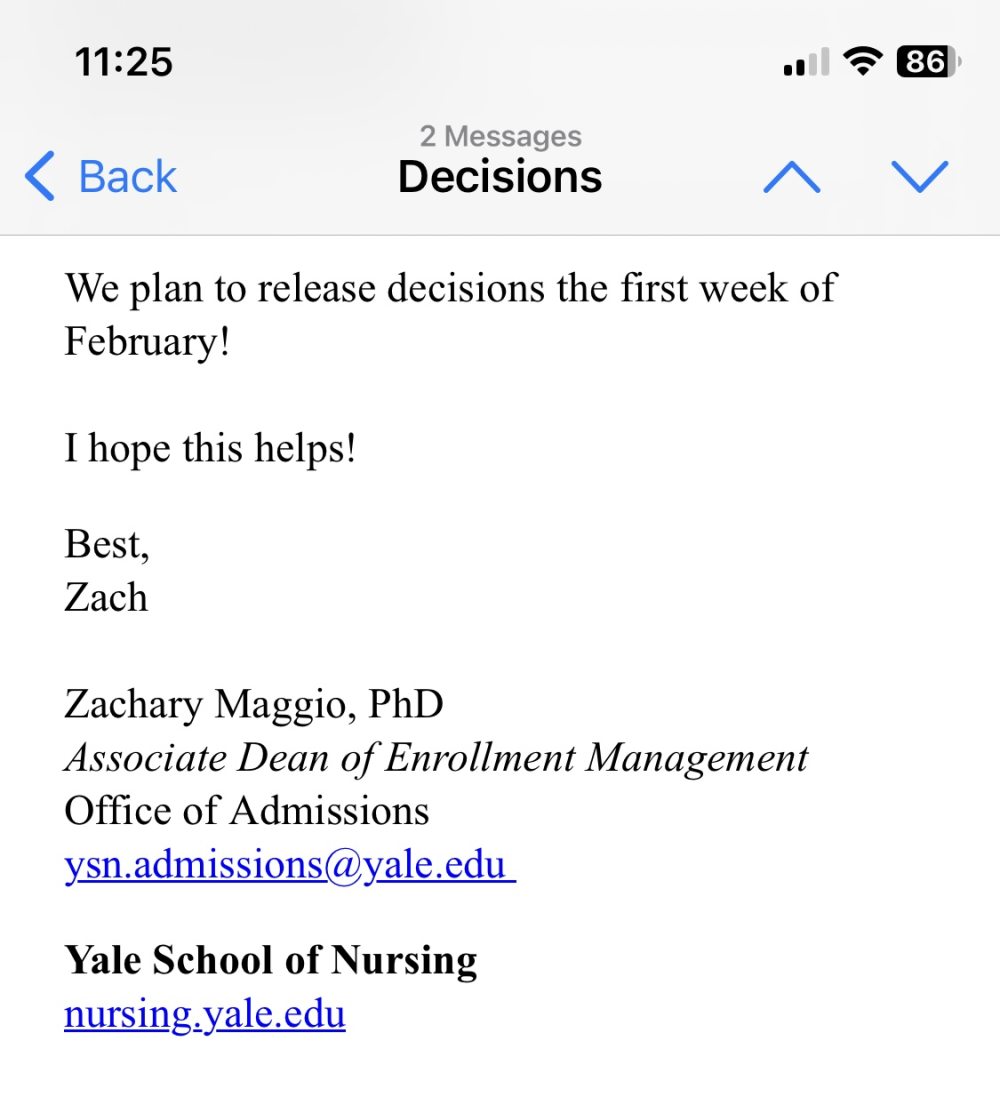This screenshot has height=1097, width=1000.
Task: Open ysn.admissions@yale.edu email link
Action: (290, 865)
